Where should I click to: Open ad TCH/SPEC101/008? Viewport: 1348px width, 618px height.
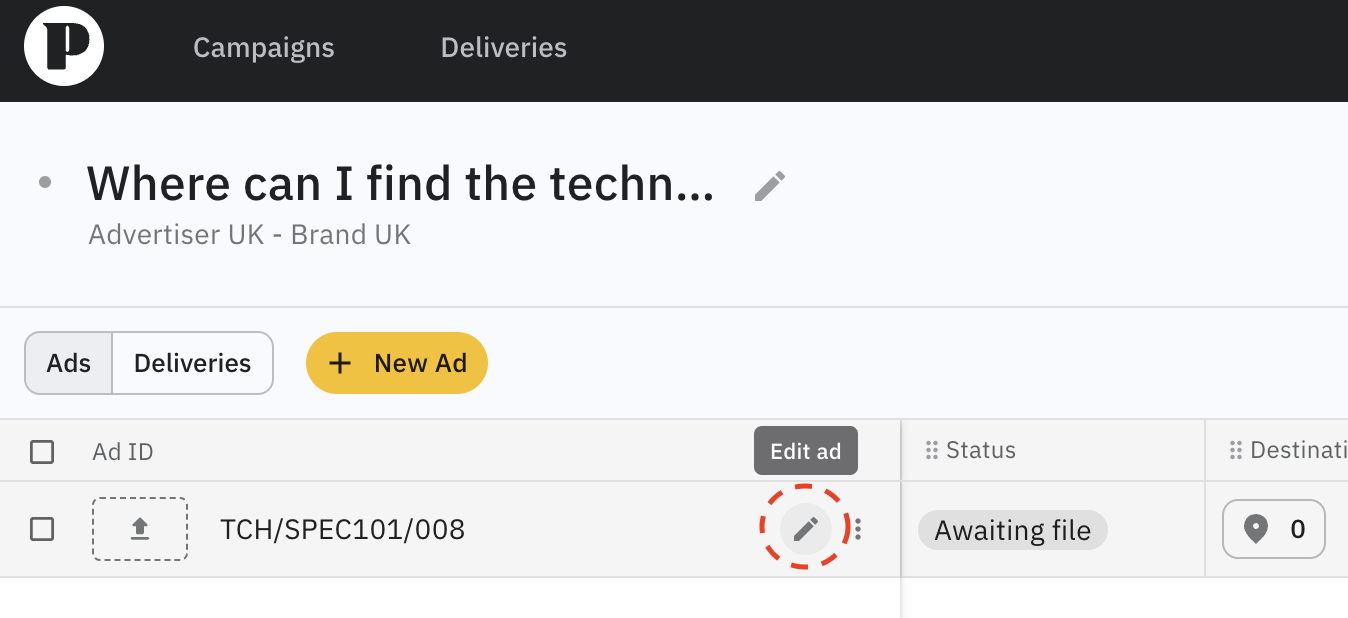point(342,529)
